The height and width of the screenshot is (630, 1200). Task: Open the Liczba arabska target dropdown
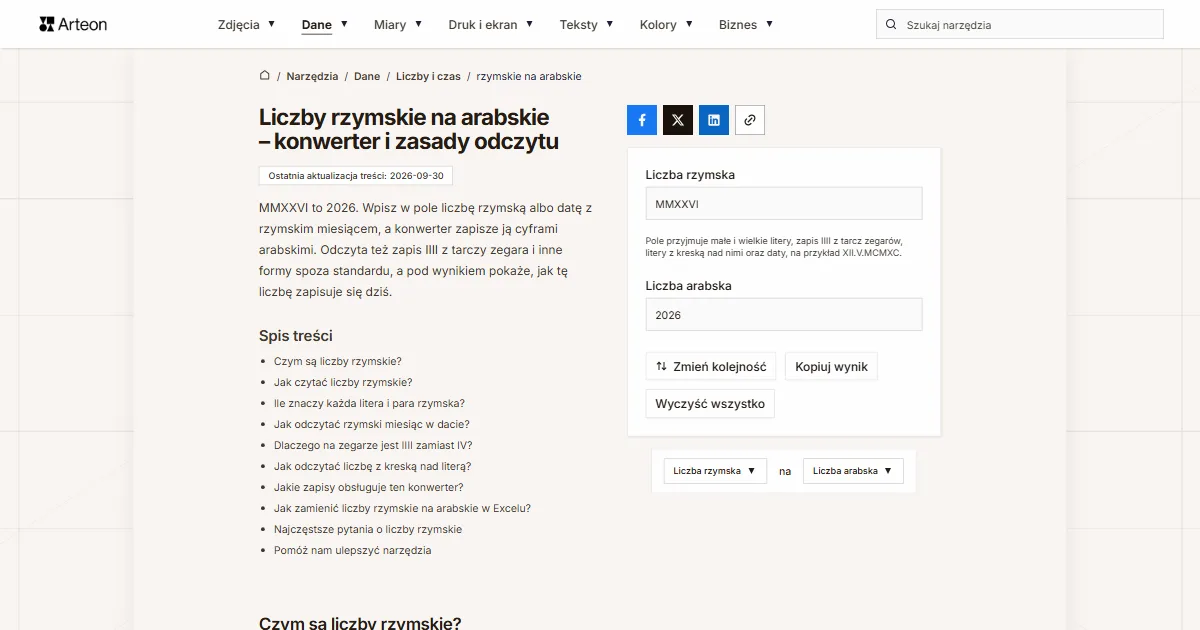click(853, 471)
